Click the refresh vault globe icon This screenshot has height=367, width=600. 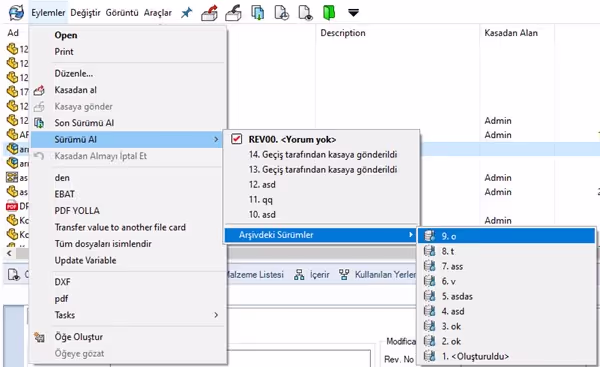(x=16, y=13)
